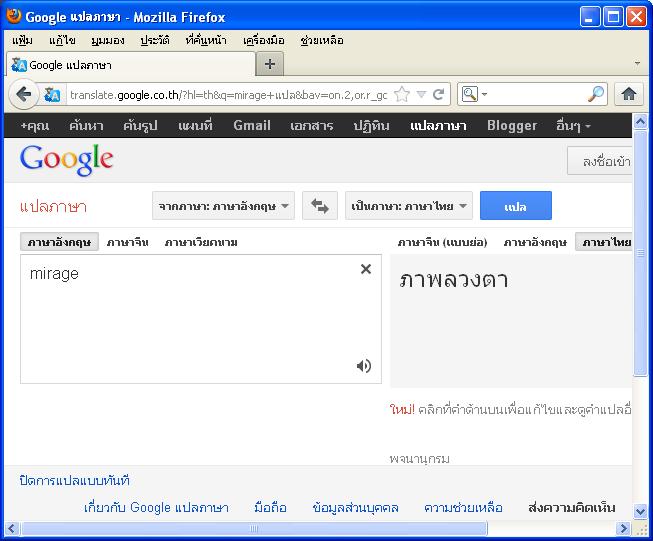Select source language ภาษาเวียดนาม quick button
Viewport: 653px width, 541px height.
tap(201, 242)
